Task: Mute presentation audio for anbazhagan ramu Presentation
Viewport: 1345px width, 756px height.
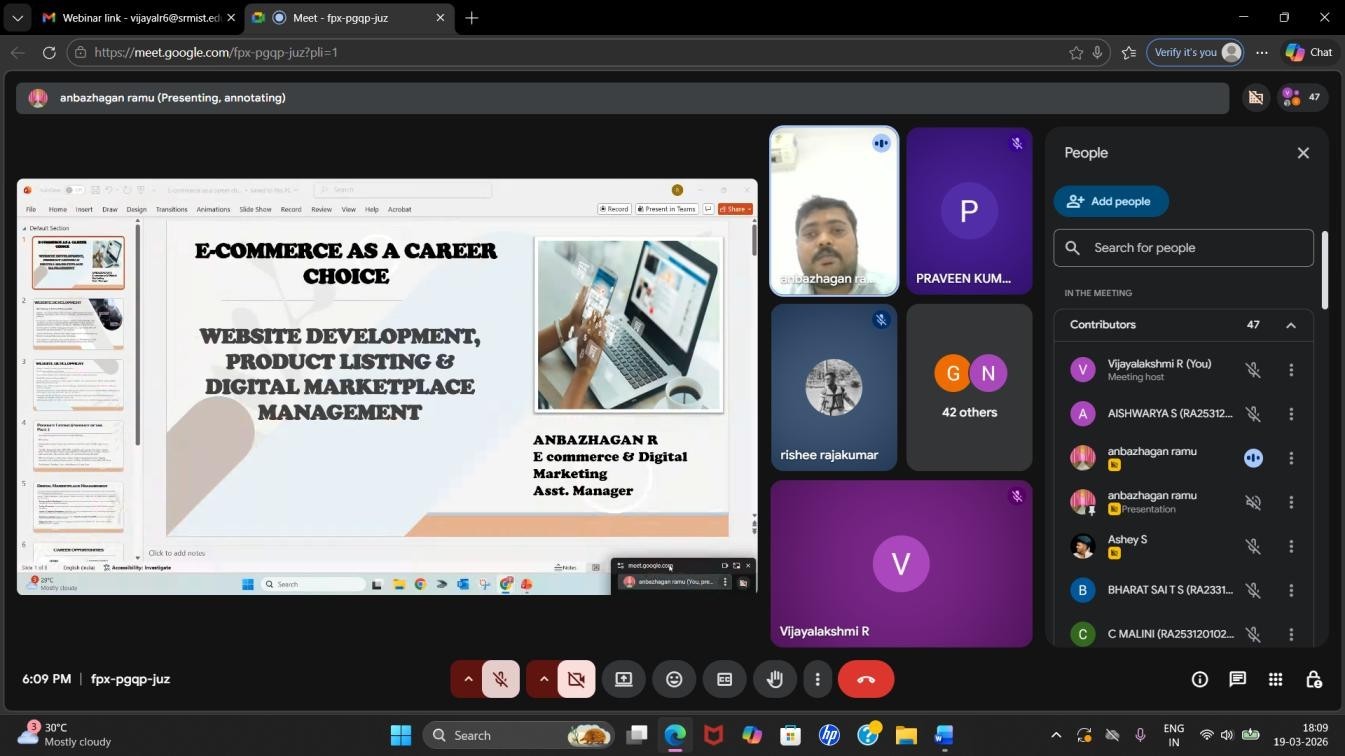Action: tap(1253, 502)
